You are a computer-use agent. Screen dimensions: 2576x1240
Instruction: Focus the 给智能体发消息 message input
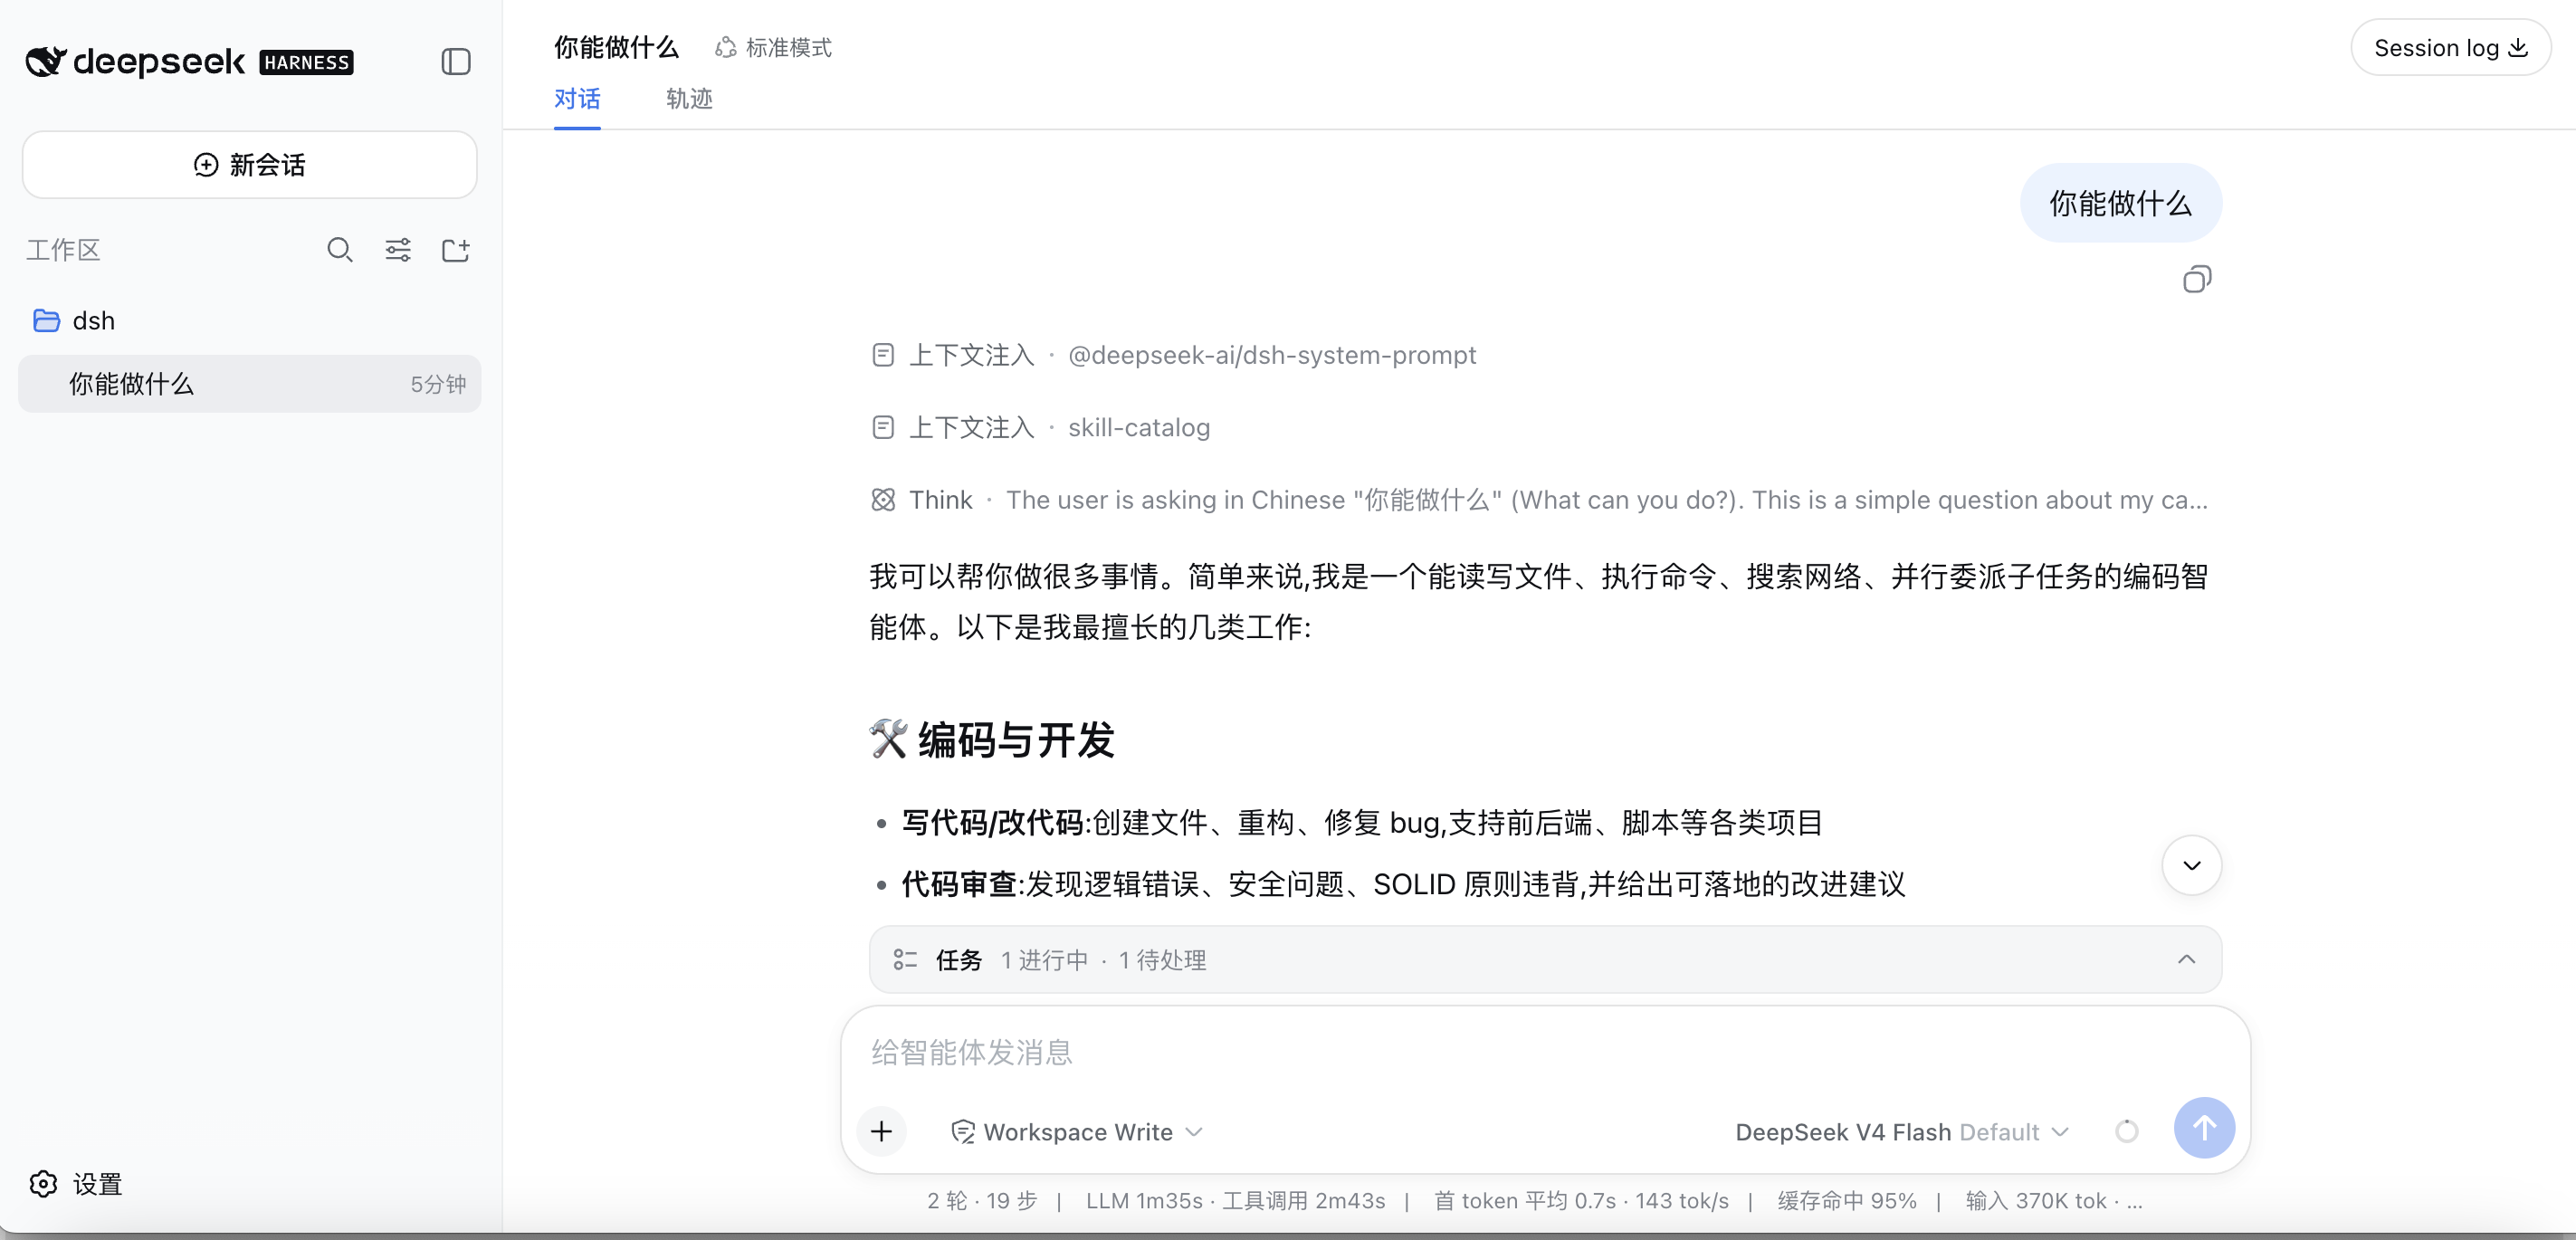tap(1545, 1052)
